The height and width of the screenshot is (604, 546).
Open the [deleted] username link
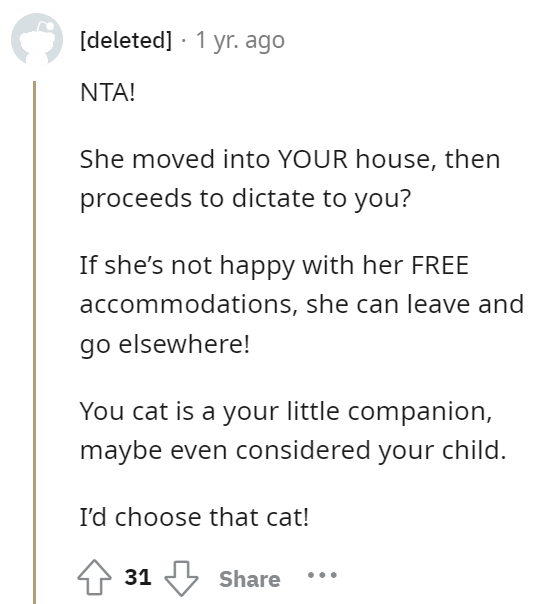(126, 40)
